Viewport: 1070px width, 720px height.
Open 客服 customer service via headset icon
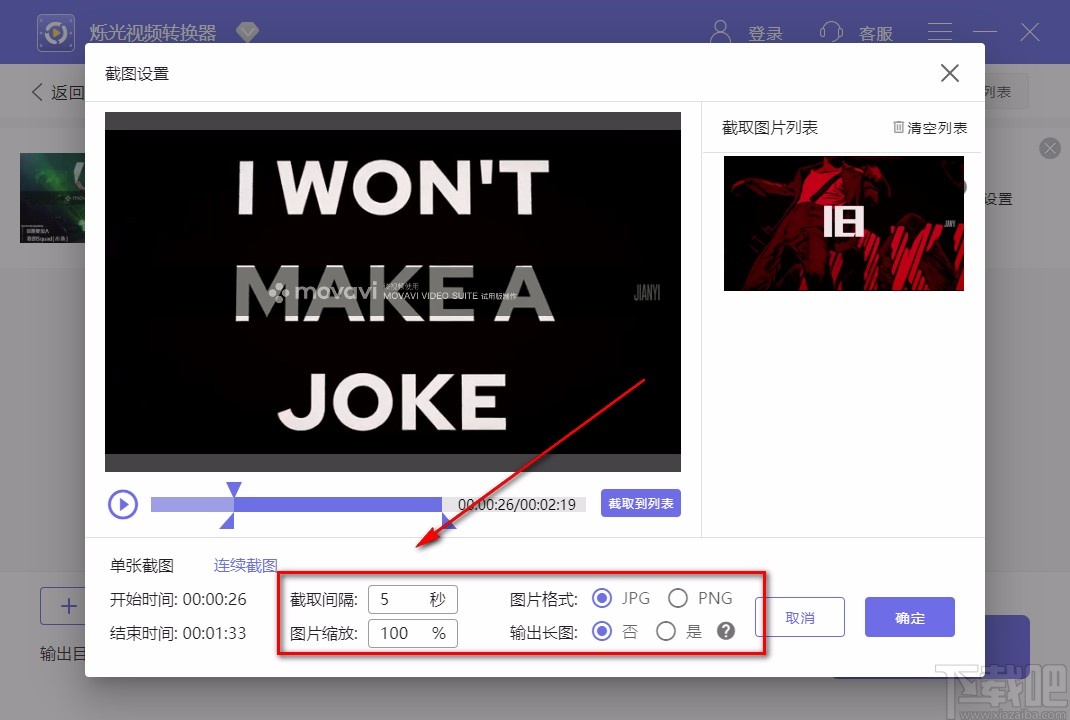(x=831, y=31)
